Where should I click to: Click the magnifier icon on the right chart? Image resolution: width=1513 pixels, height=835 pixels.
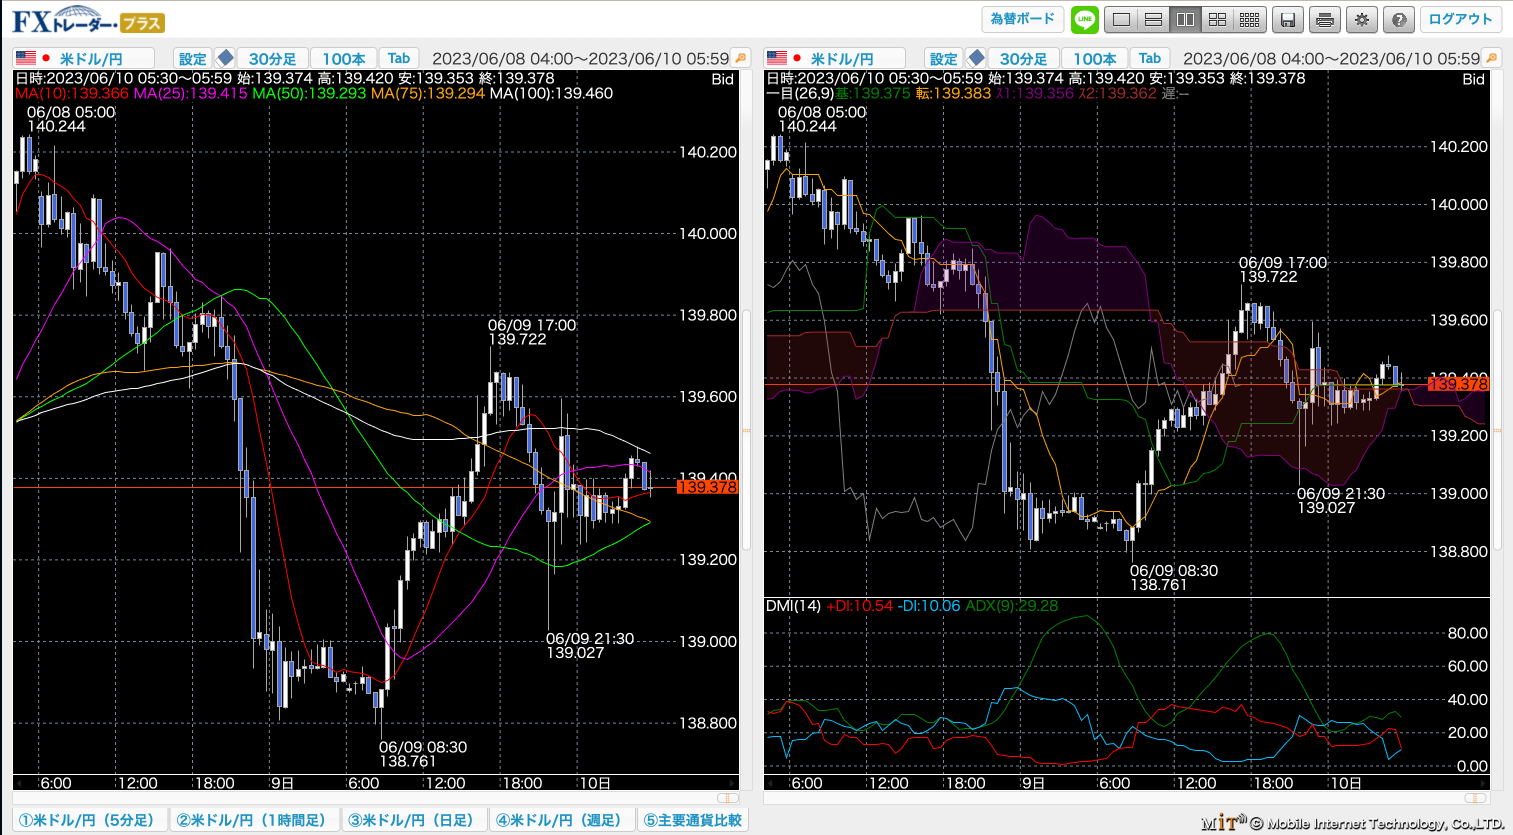(1491, 58)
